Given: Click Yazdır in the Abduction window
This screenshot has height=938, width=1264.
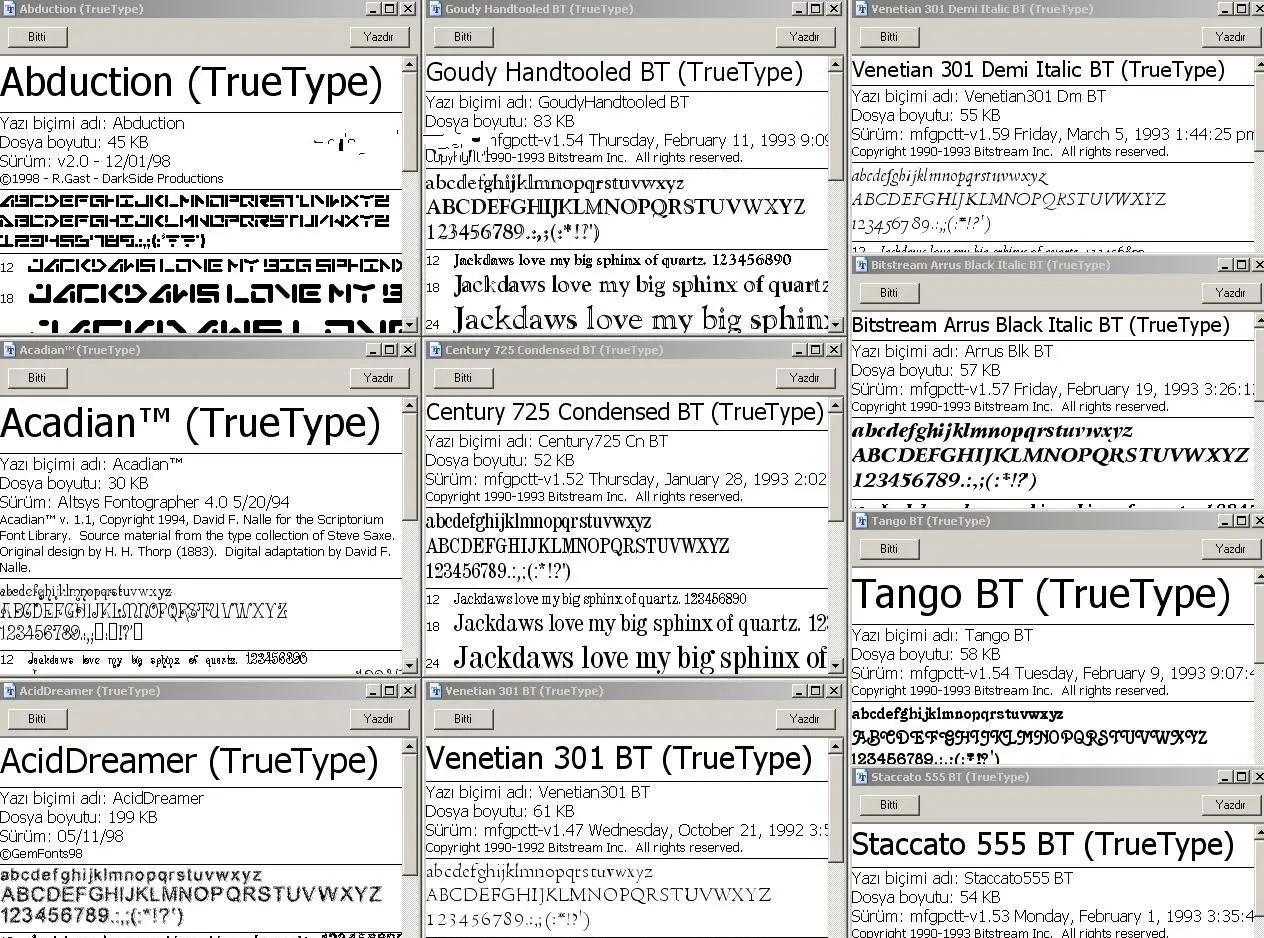Looking at the screenshot, I should click(379, 37).
